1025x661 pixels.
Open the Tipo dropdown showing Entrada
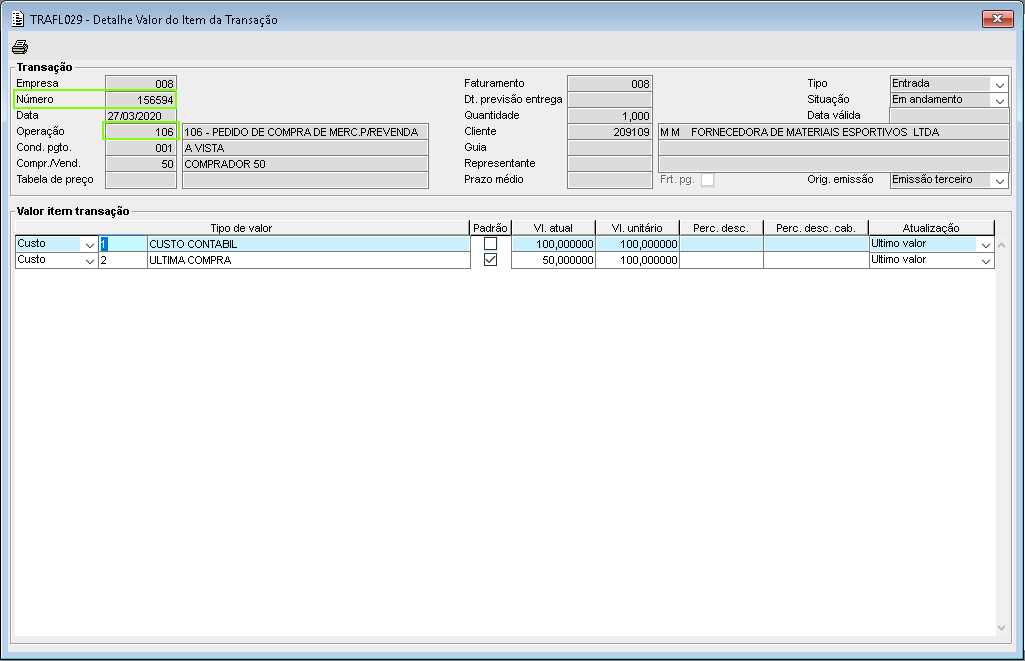pyautogui.click(x=1000, y=84)
